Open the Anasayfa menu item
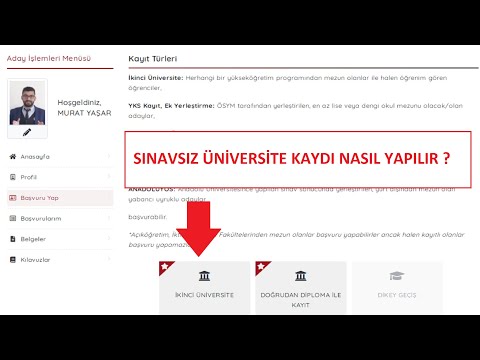The image size is (480, 360). (60, 156)
